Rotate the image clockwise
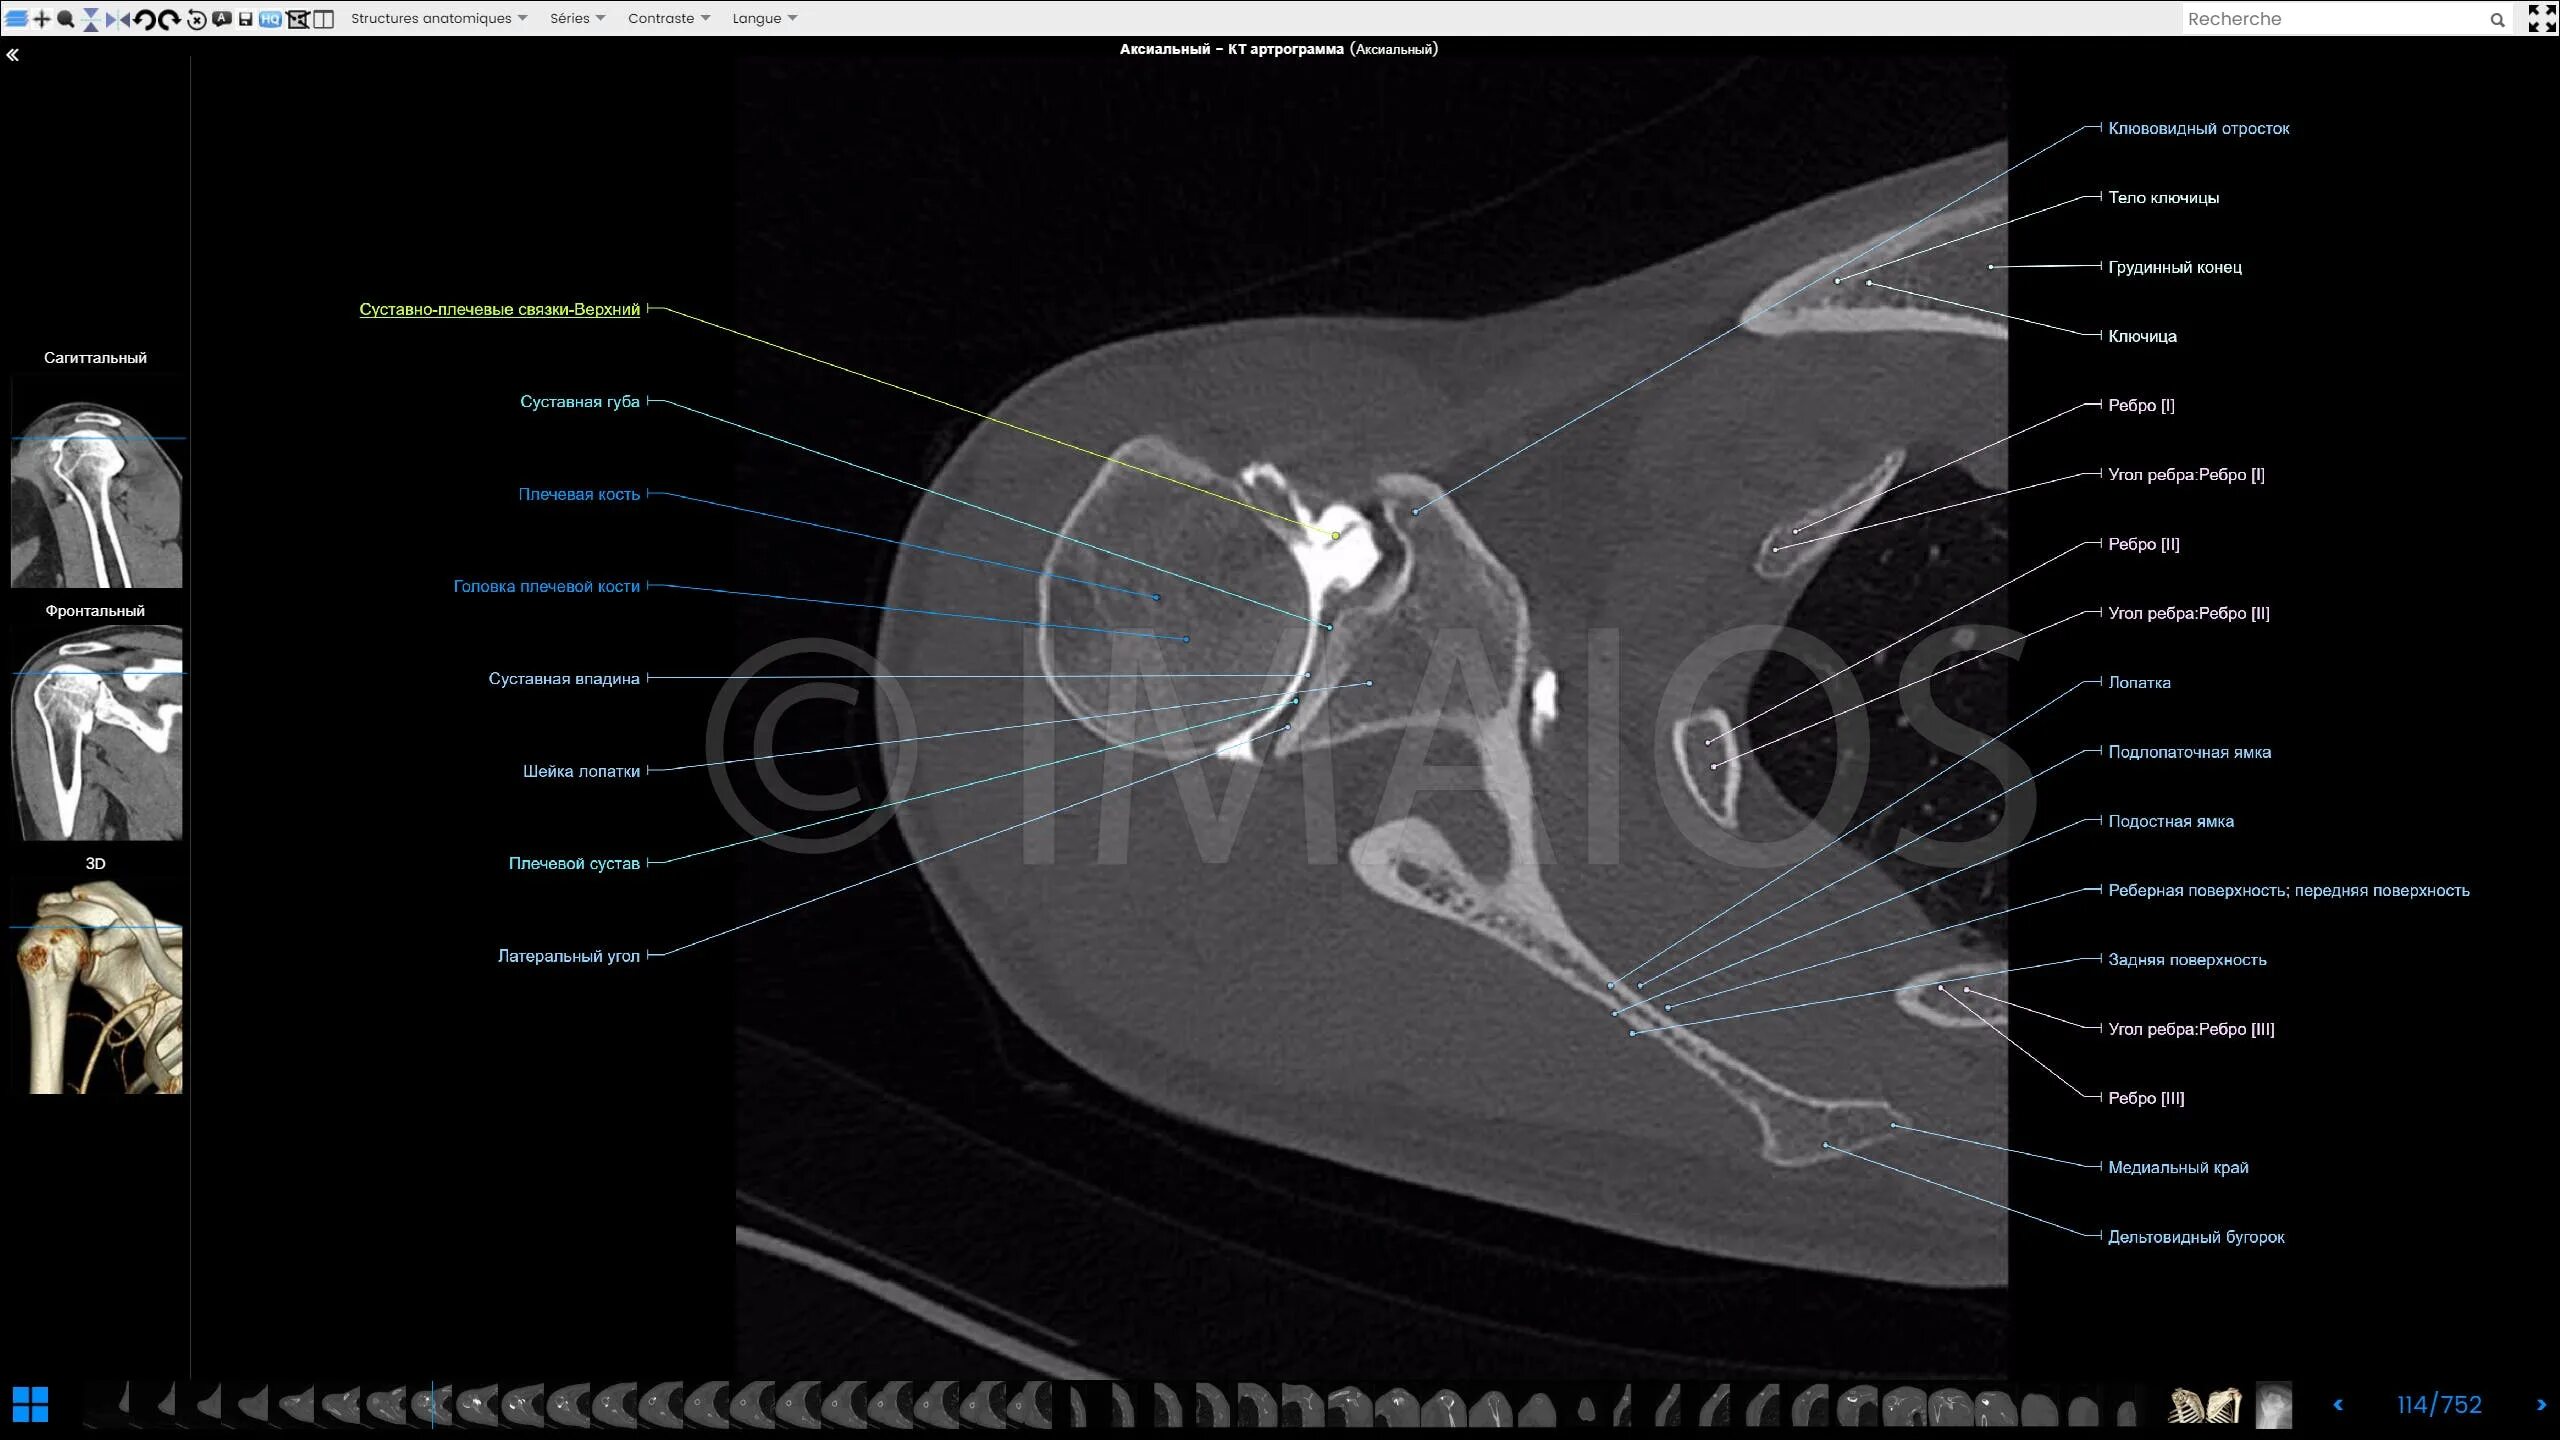The width and height of the screenshot is (2560, 1440). [x=169, y=19]
